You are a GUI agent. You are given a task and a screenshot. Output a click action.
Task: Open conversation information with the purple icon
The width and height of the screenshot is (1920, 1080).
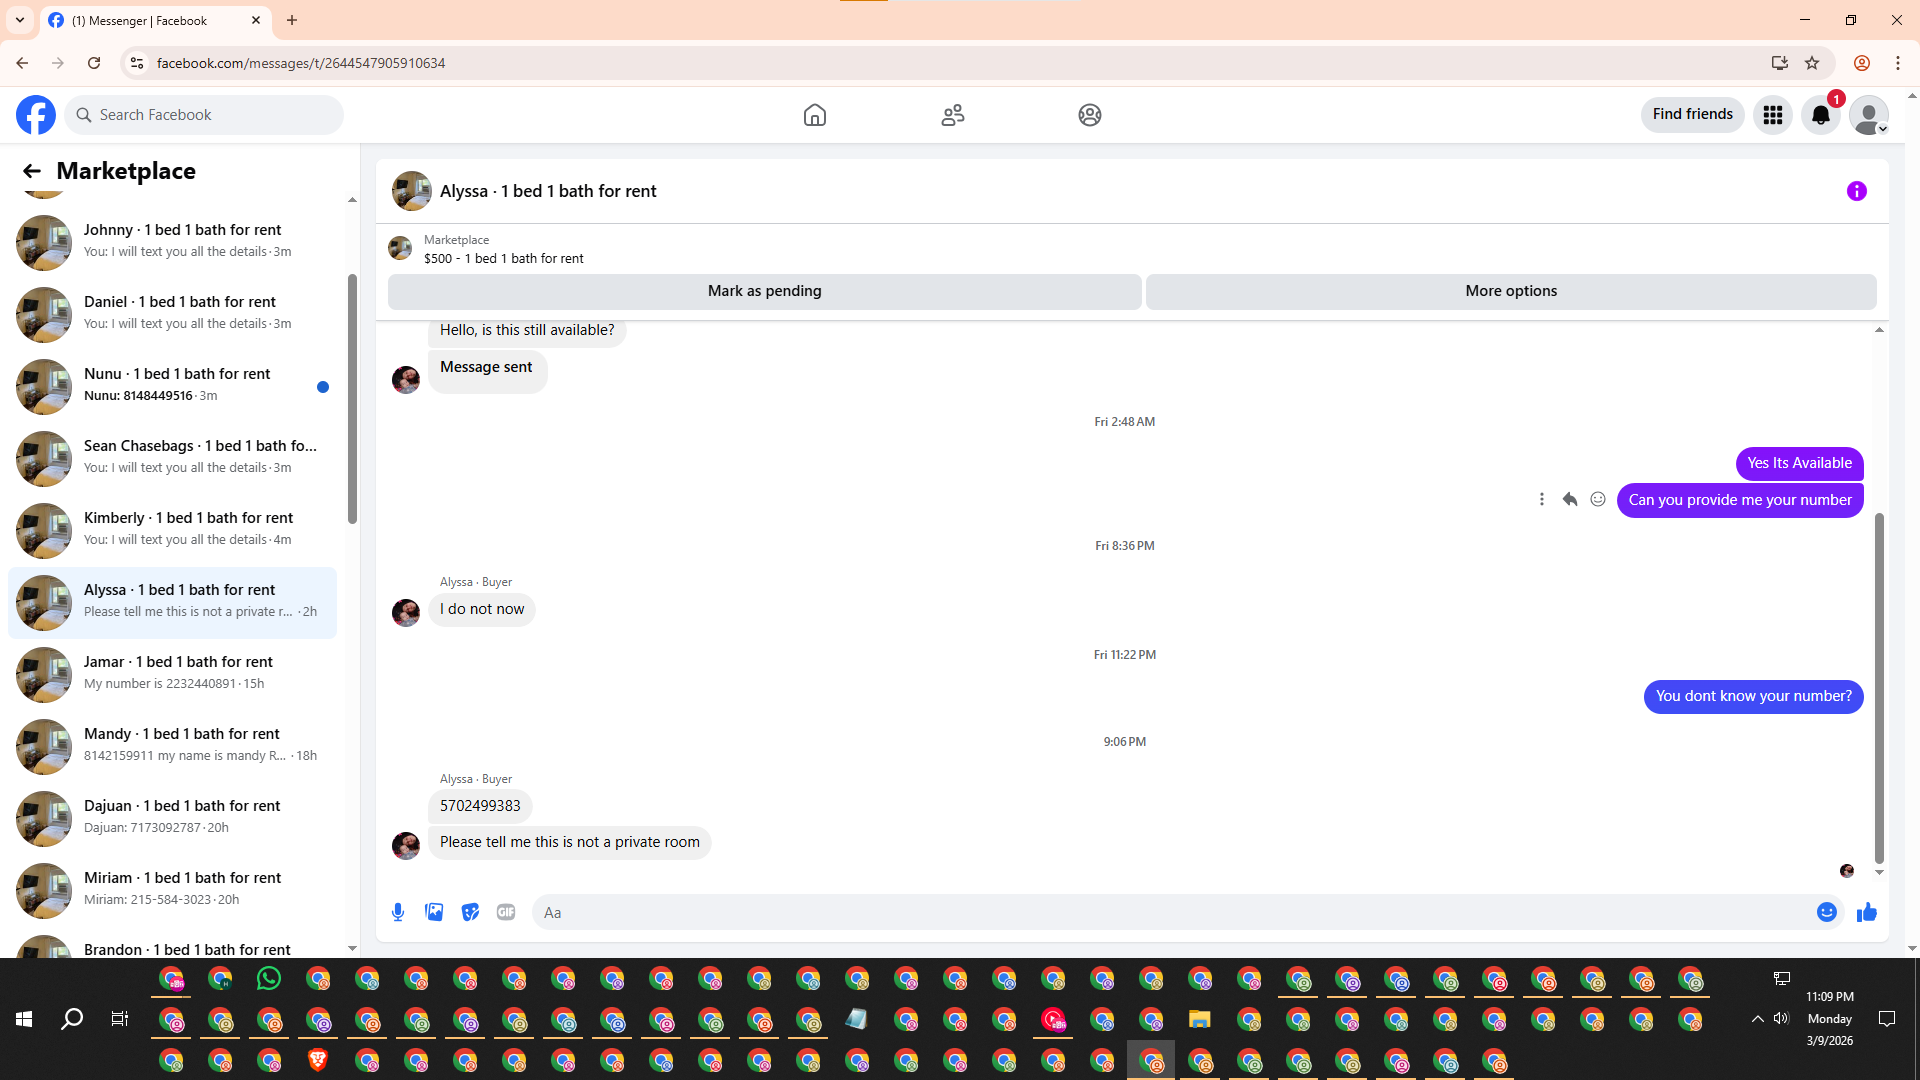coord(1856,191)
